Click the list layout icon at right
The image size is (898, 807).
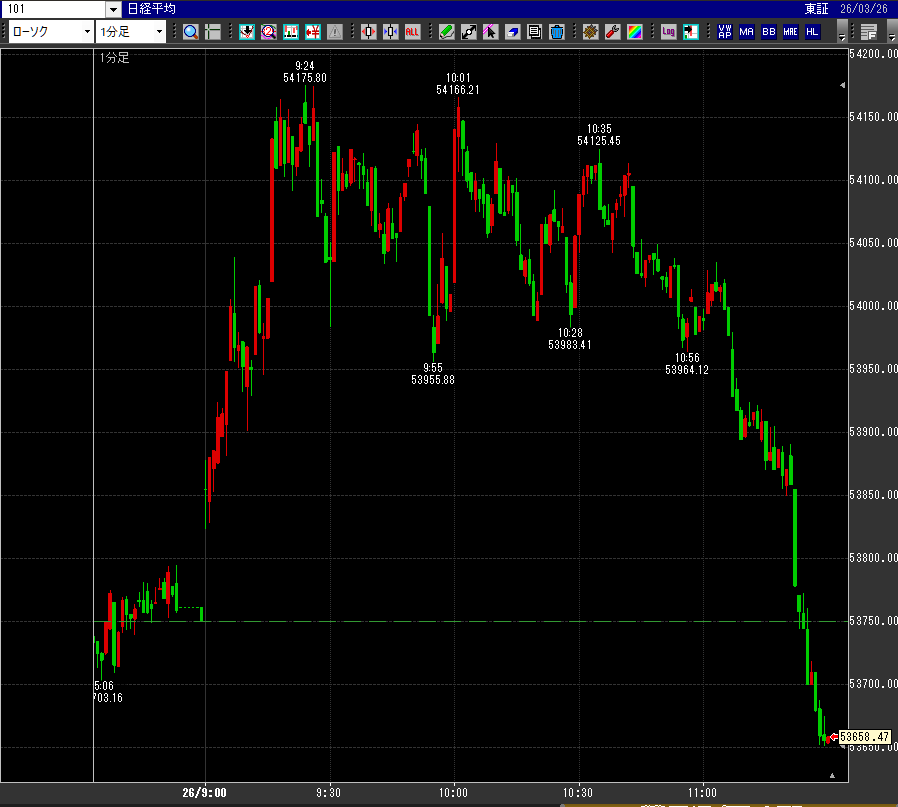coord(869,32)
